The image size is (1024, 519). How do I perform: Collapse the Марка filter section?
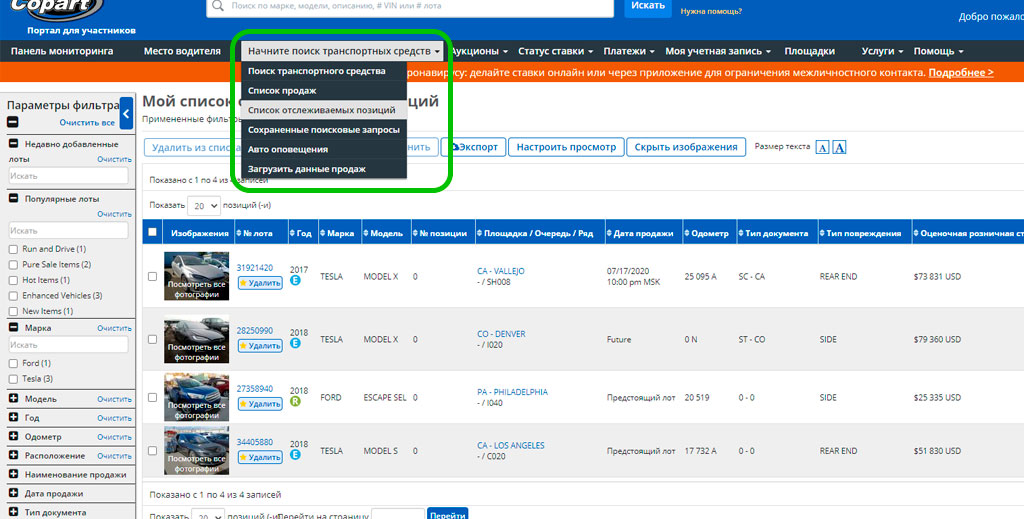[x=13, y=328]
